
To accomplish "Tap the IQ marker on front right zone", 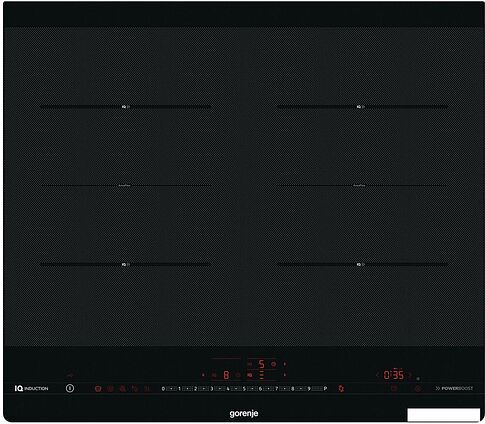I will [361, 264].
